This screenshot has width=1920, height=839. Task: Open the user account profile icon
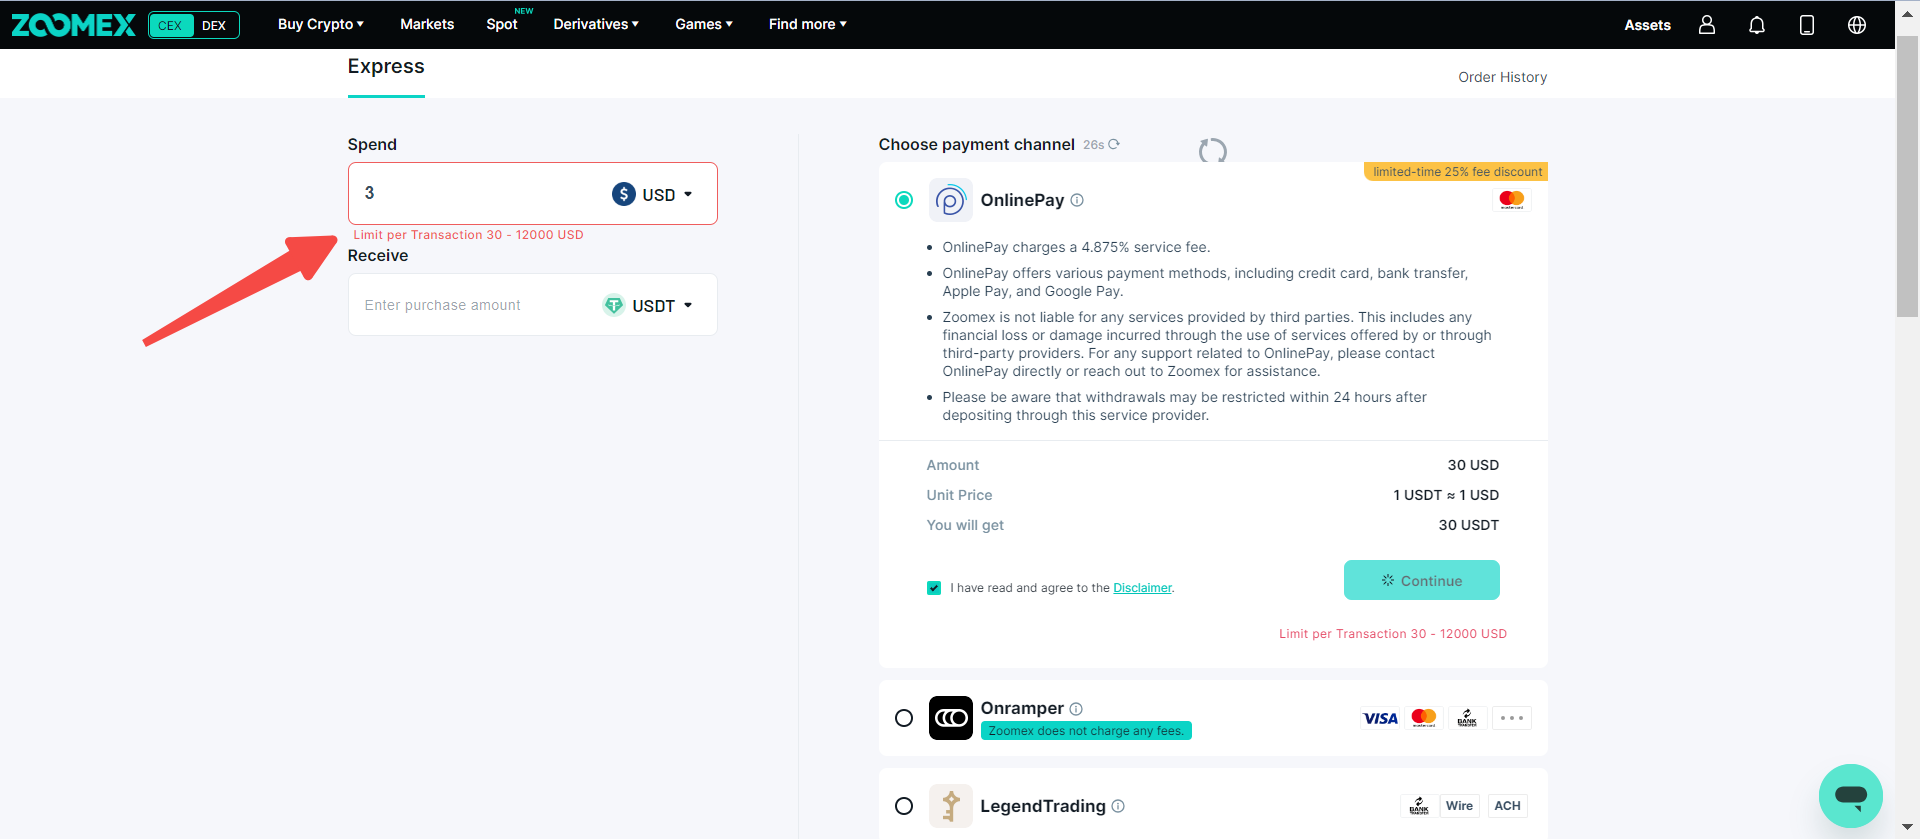coord(1707,25)
